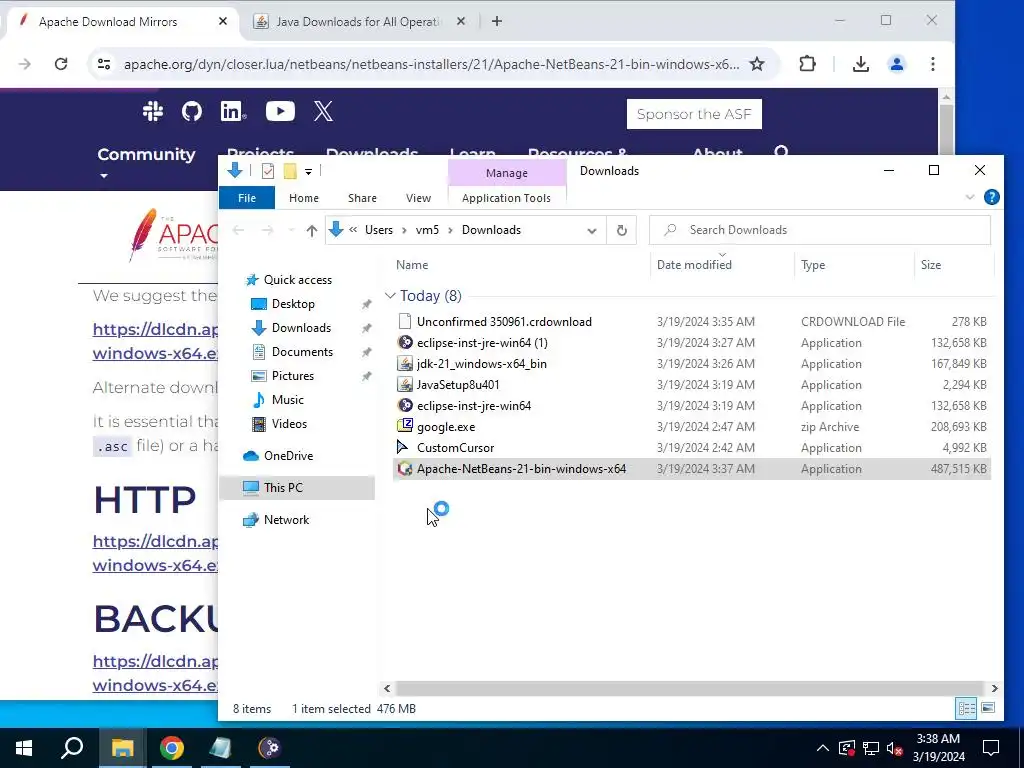Select jdk-21_windows-x64_bin file

[692, 364]
